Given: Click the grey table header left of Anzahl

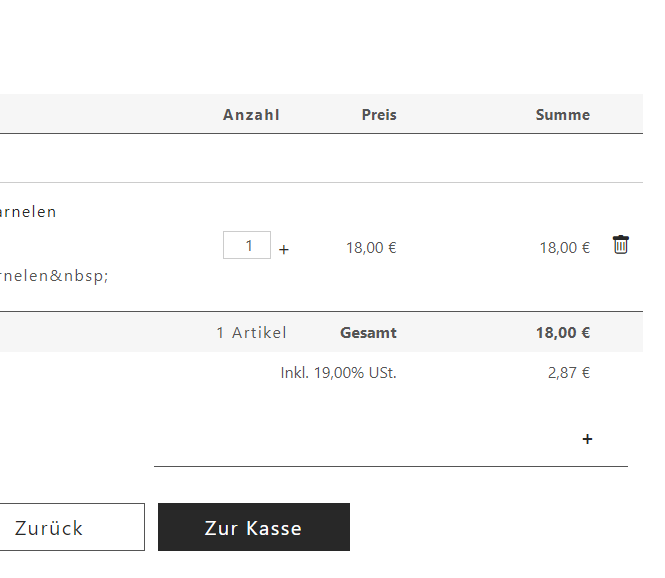Looking at the screenshot, I should (x=110, y=114).
